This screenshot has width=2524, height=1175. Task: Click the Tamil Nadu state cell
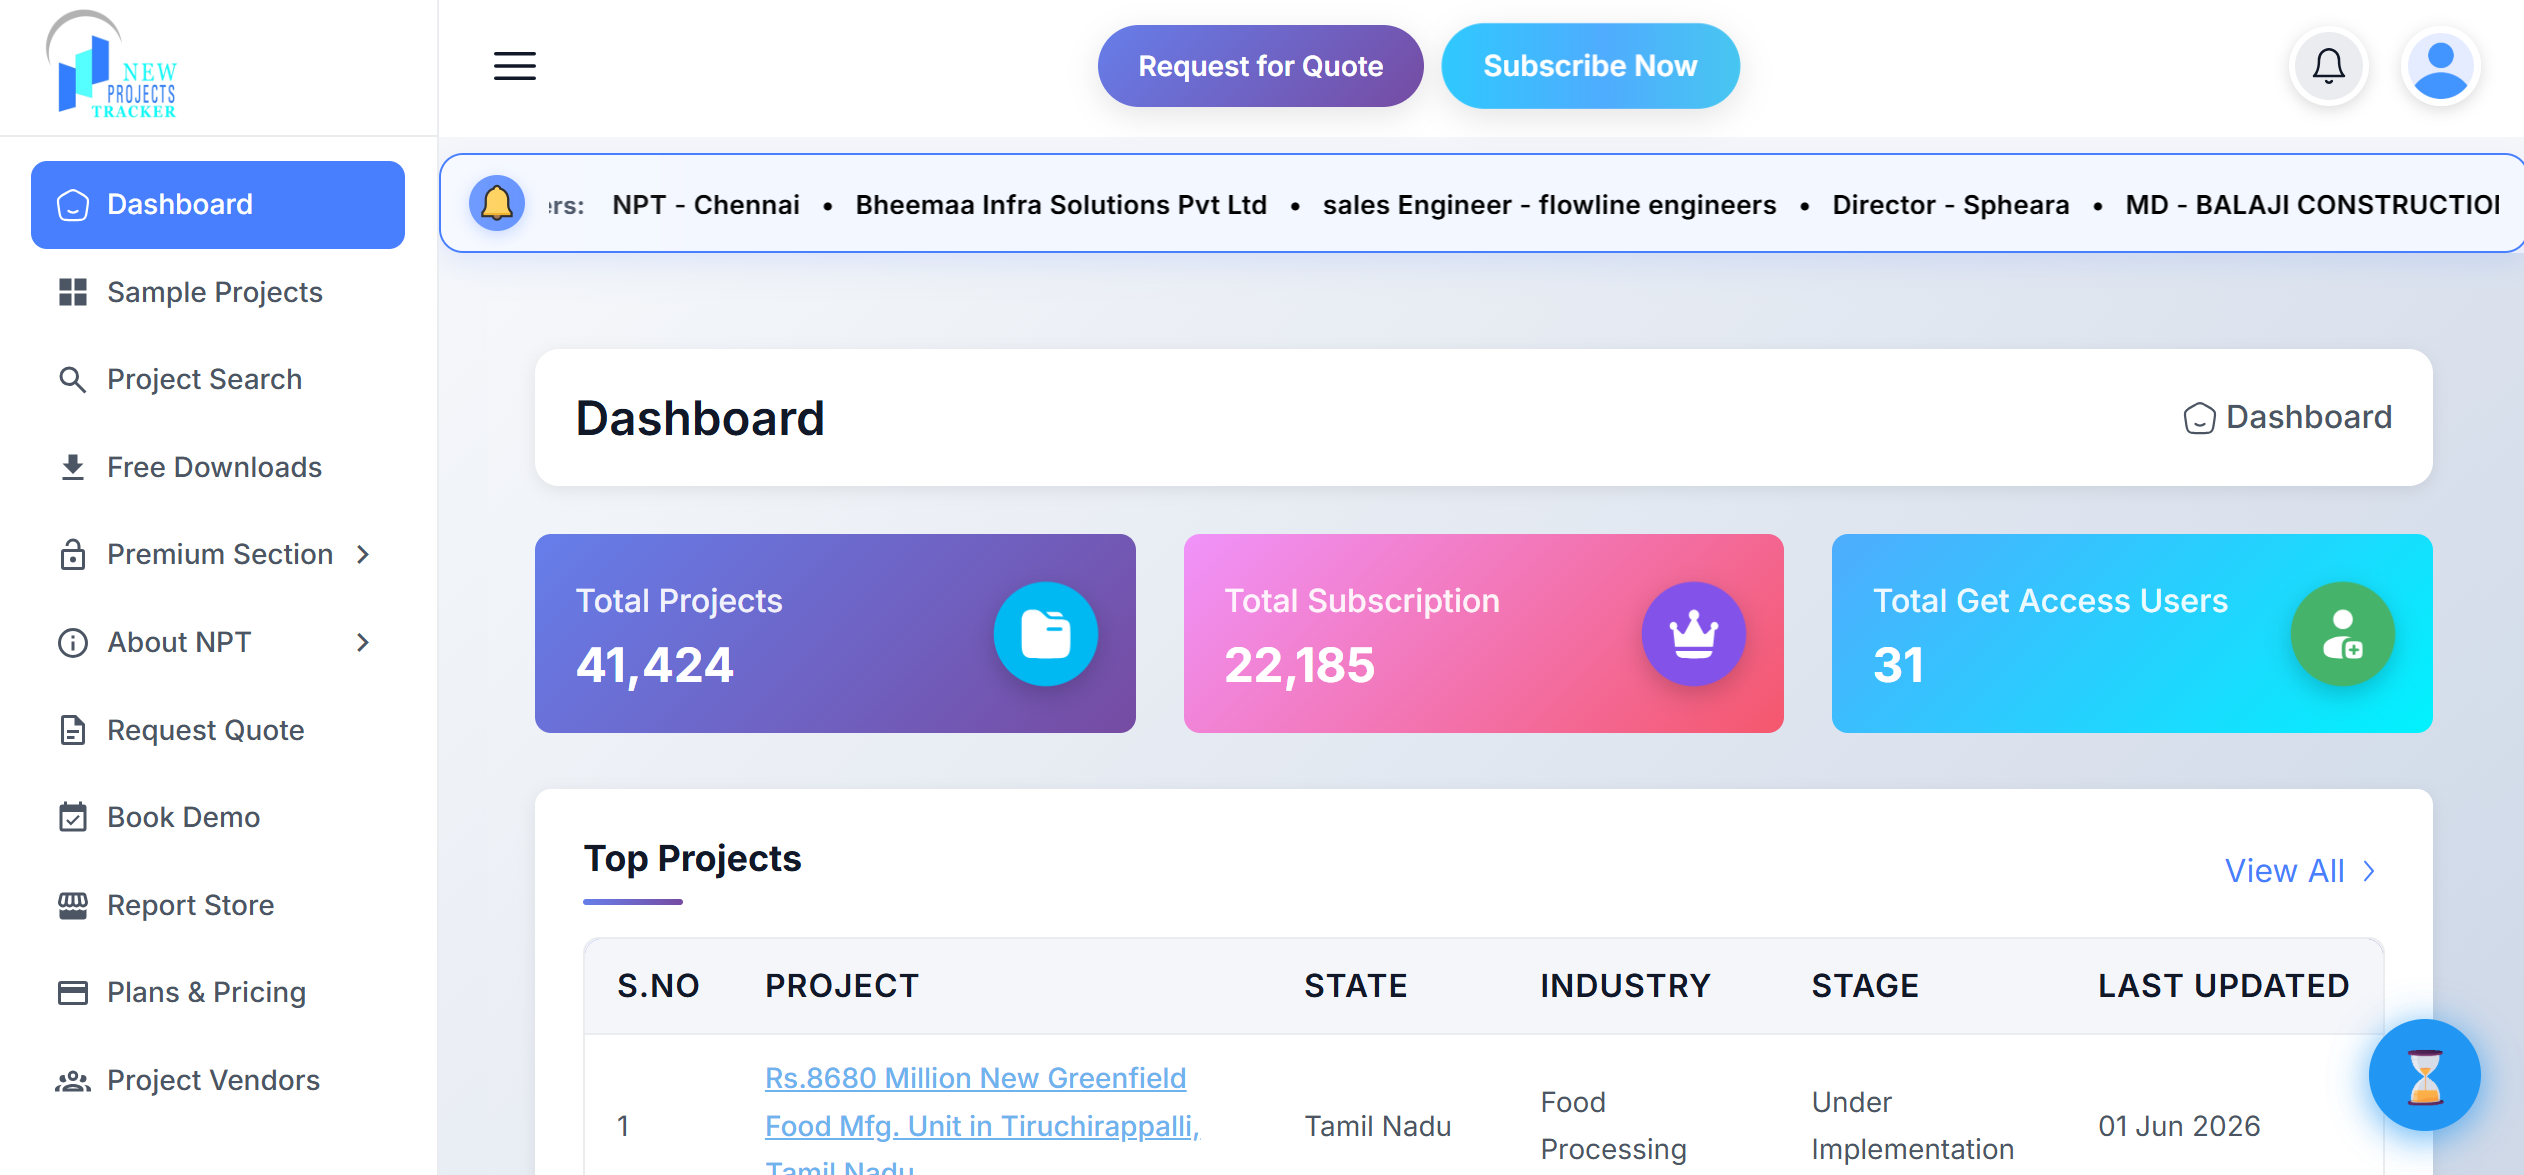tap(1377, 1126)
